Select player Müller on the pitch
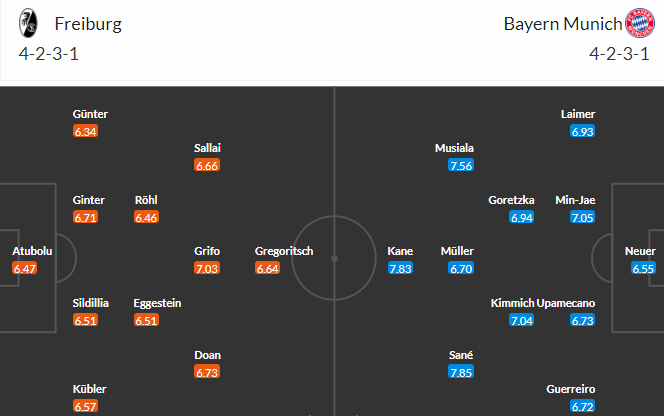This screenshot has width=664, height=416. [457, 251]
